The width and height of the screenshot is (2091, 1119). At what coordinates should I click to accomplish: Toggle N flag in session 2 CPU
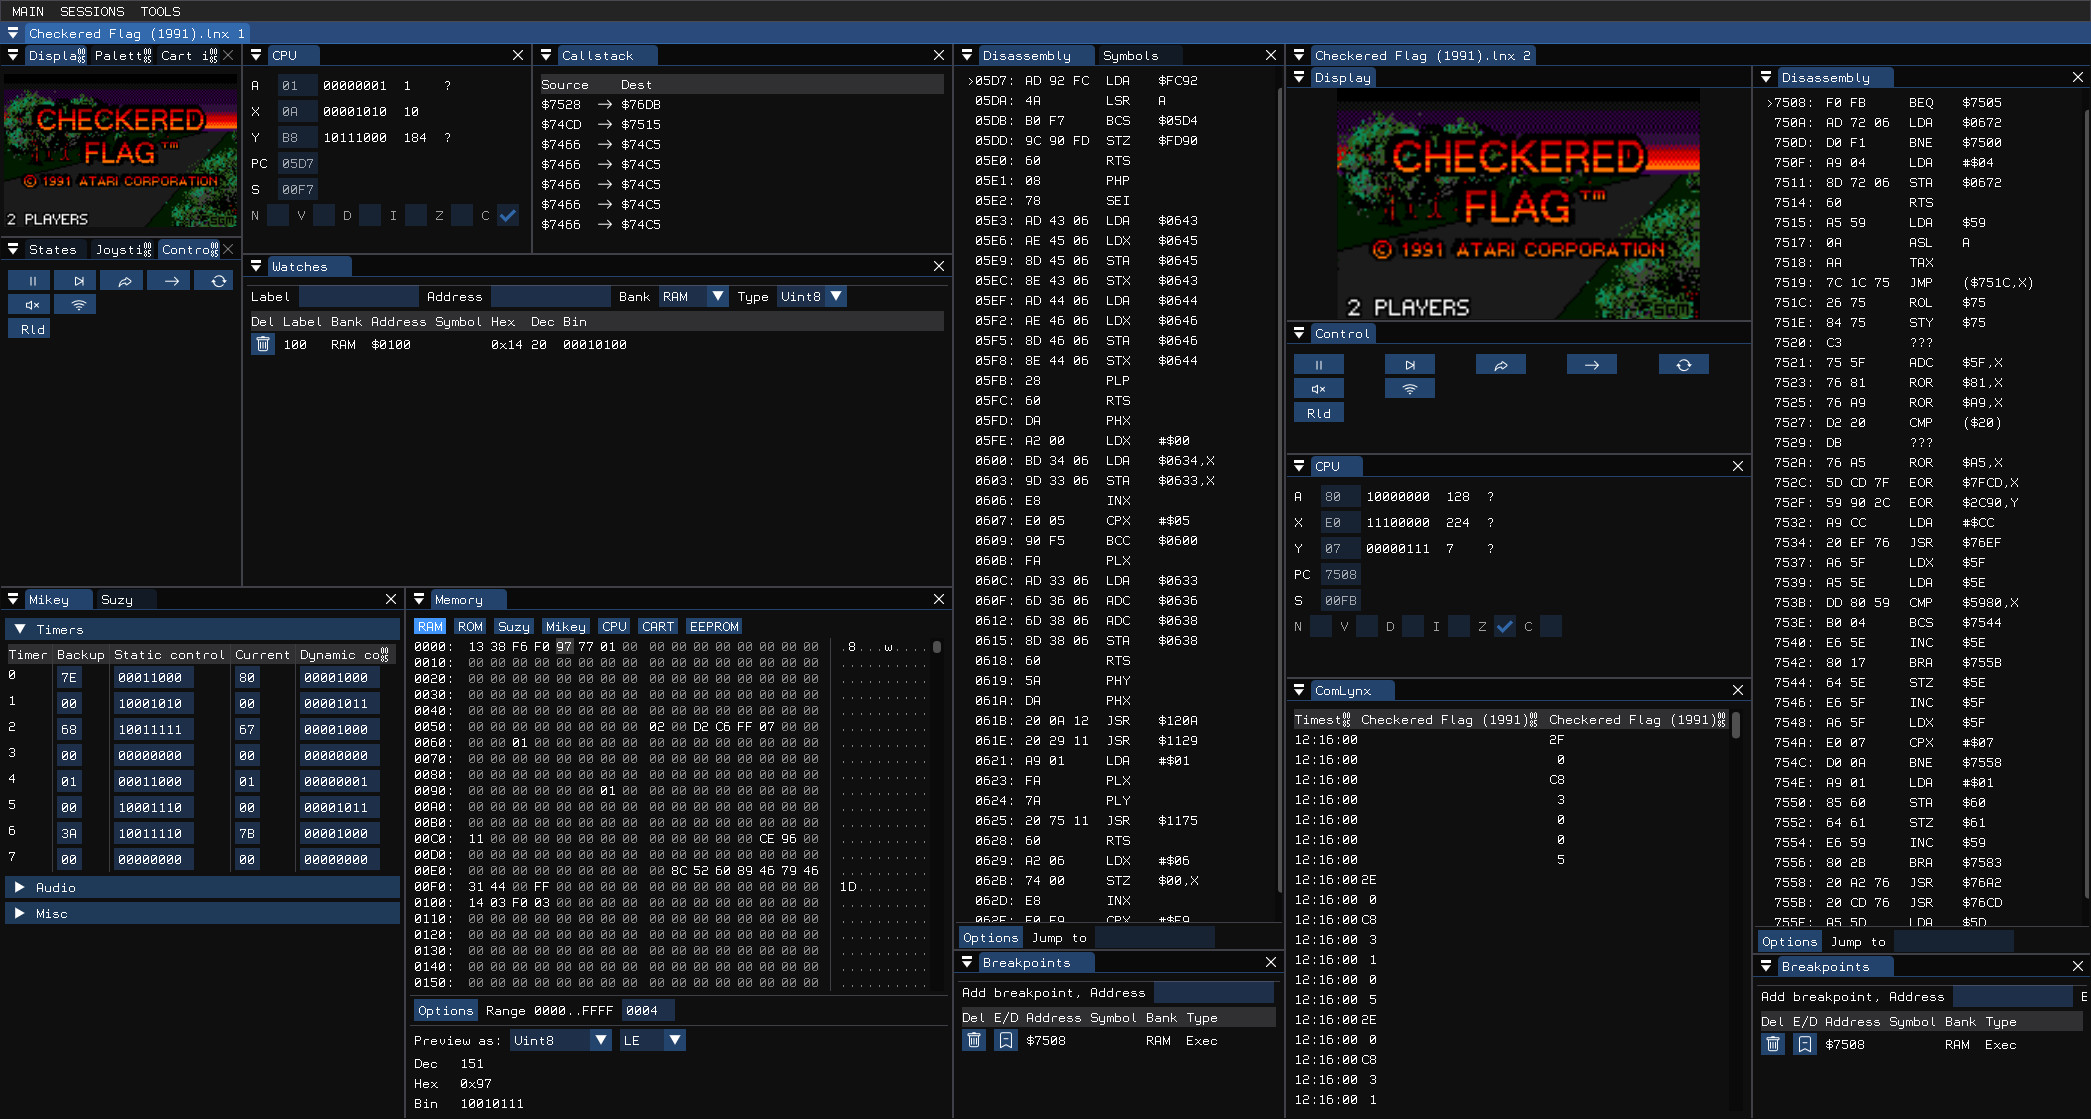coord(1321,626)
